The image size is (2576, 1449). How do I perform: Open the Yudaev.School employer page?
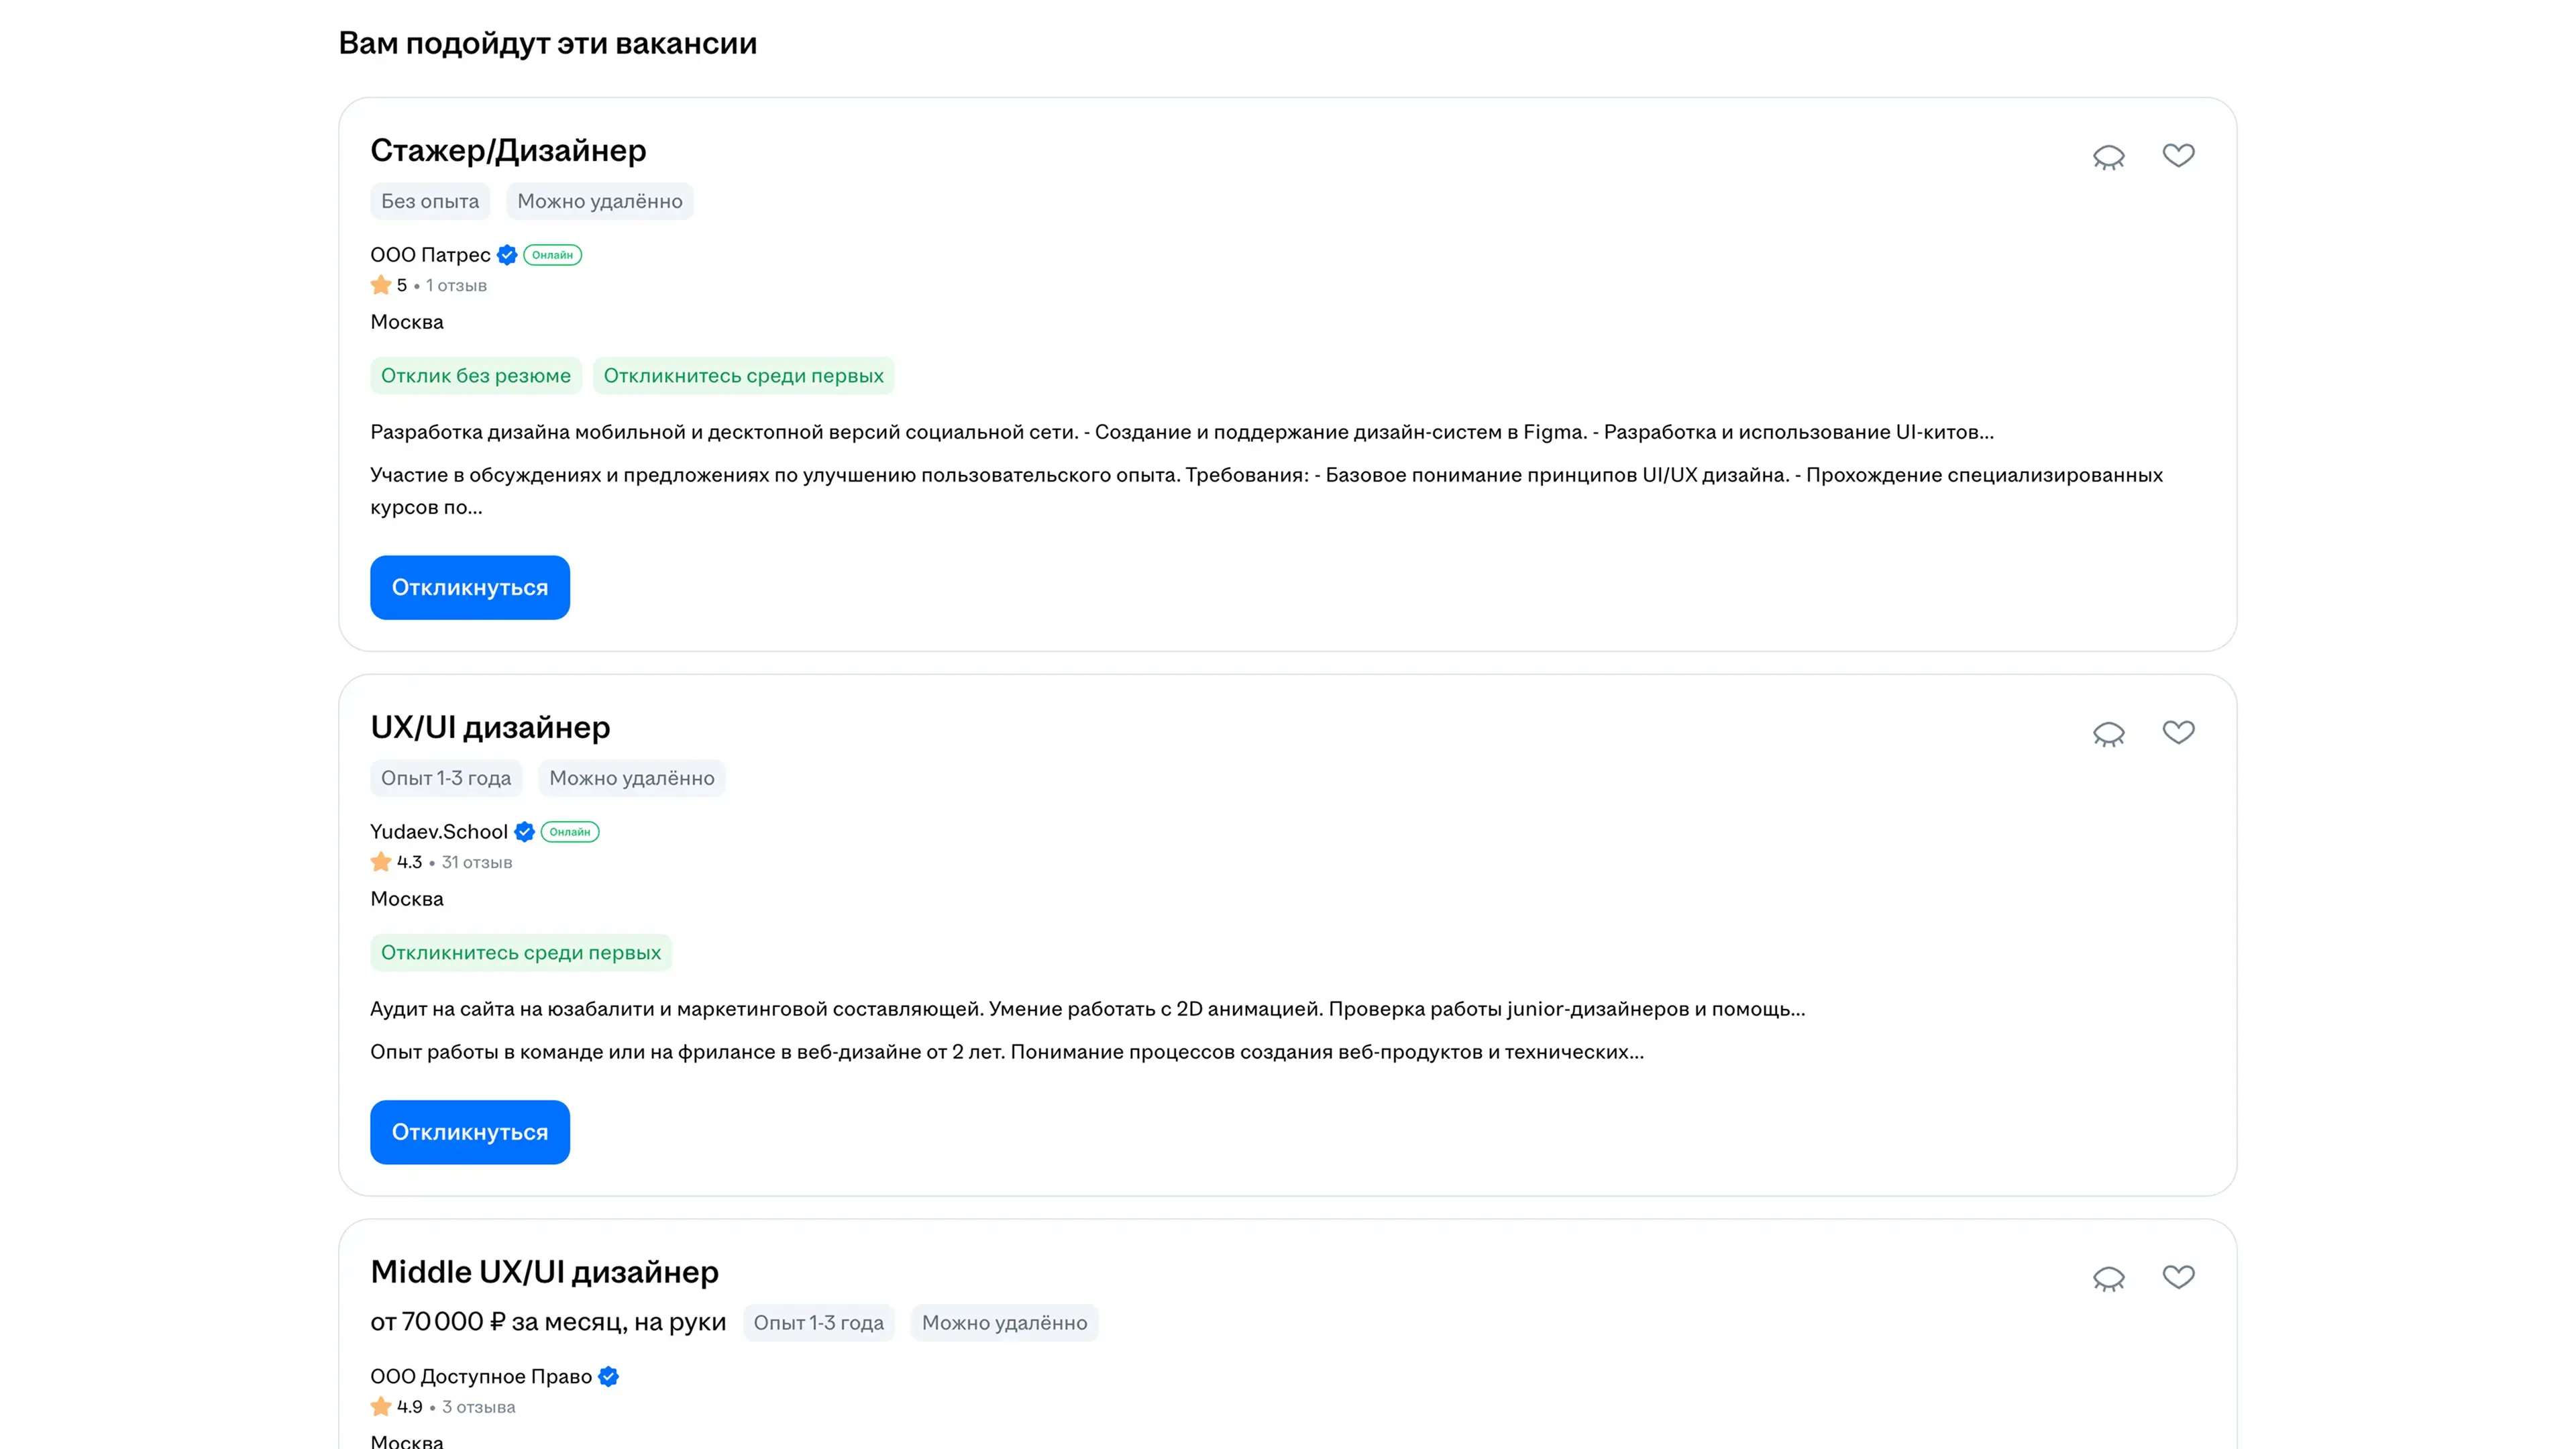click(438, 832)
